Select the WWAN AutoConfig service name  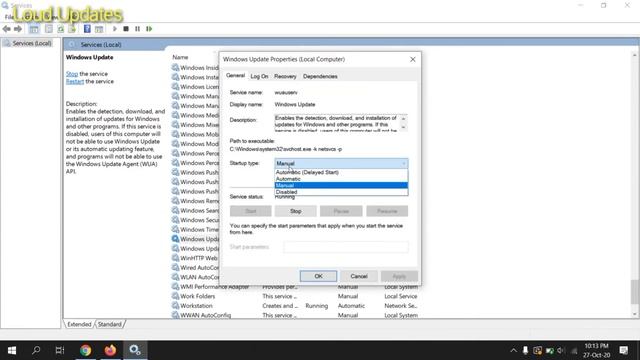tap(206, 315)
